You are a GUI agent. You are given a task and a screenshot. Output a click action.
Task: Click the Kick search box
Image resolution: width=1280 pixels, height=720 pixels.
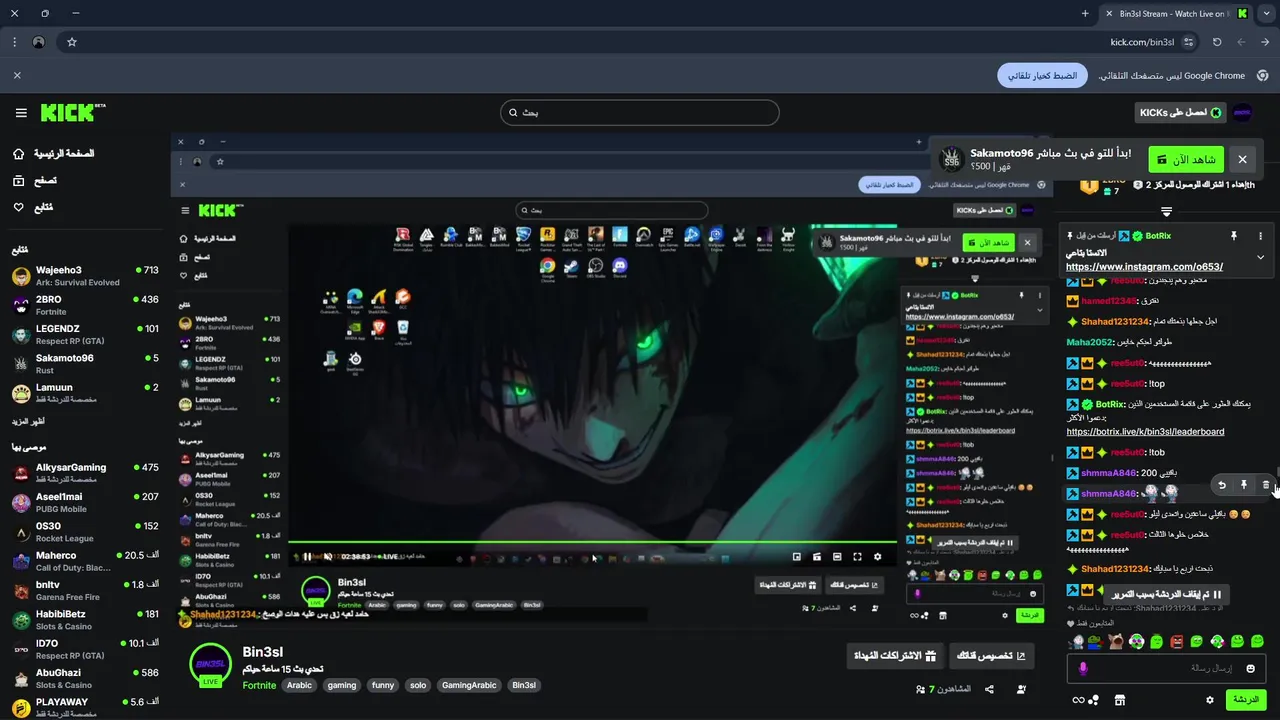[640, 112]
